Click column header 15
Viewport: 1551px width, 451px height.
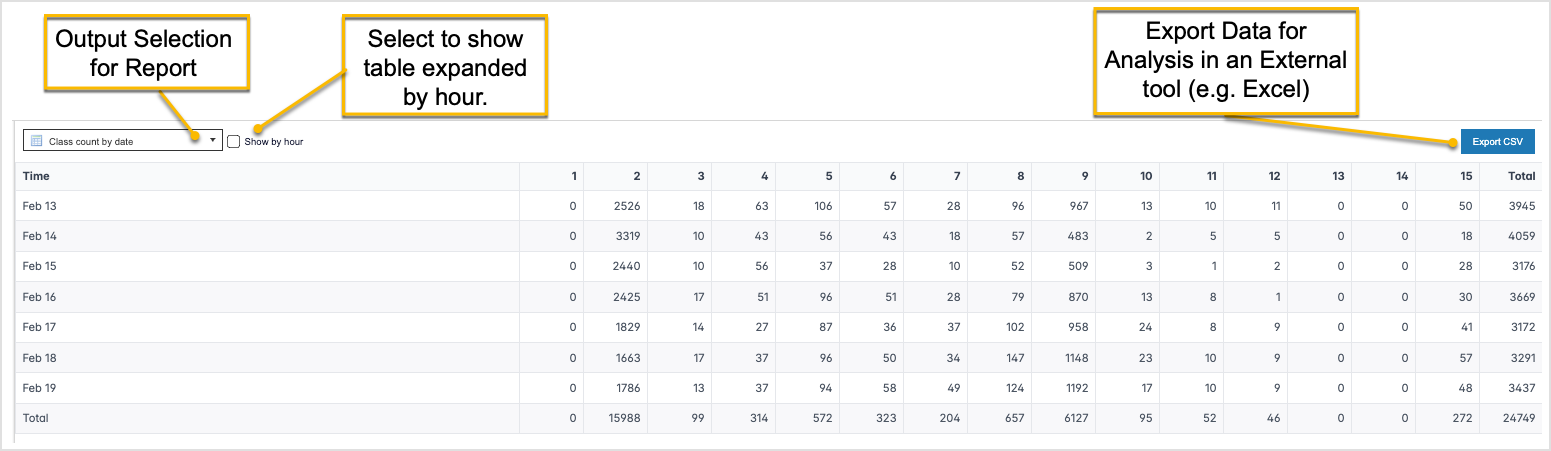point(1468,176)
